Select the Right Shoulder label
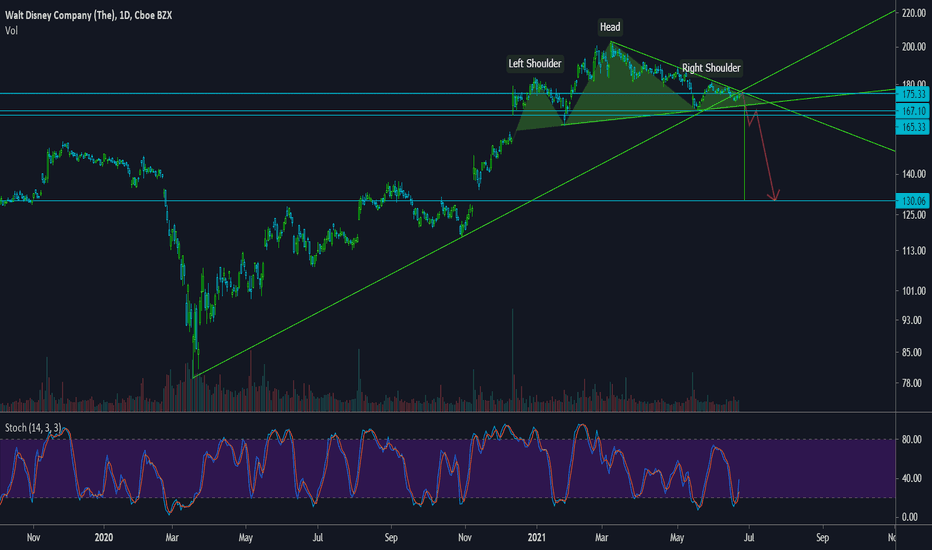This screenshot has height=550, width=932. coord(711,68)
